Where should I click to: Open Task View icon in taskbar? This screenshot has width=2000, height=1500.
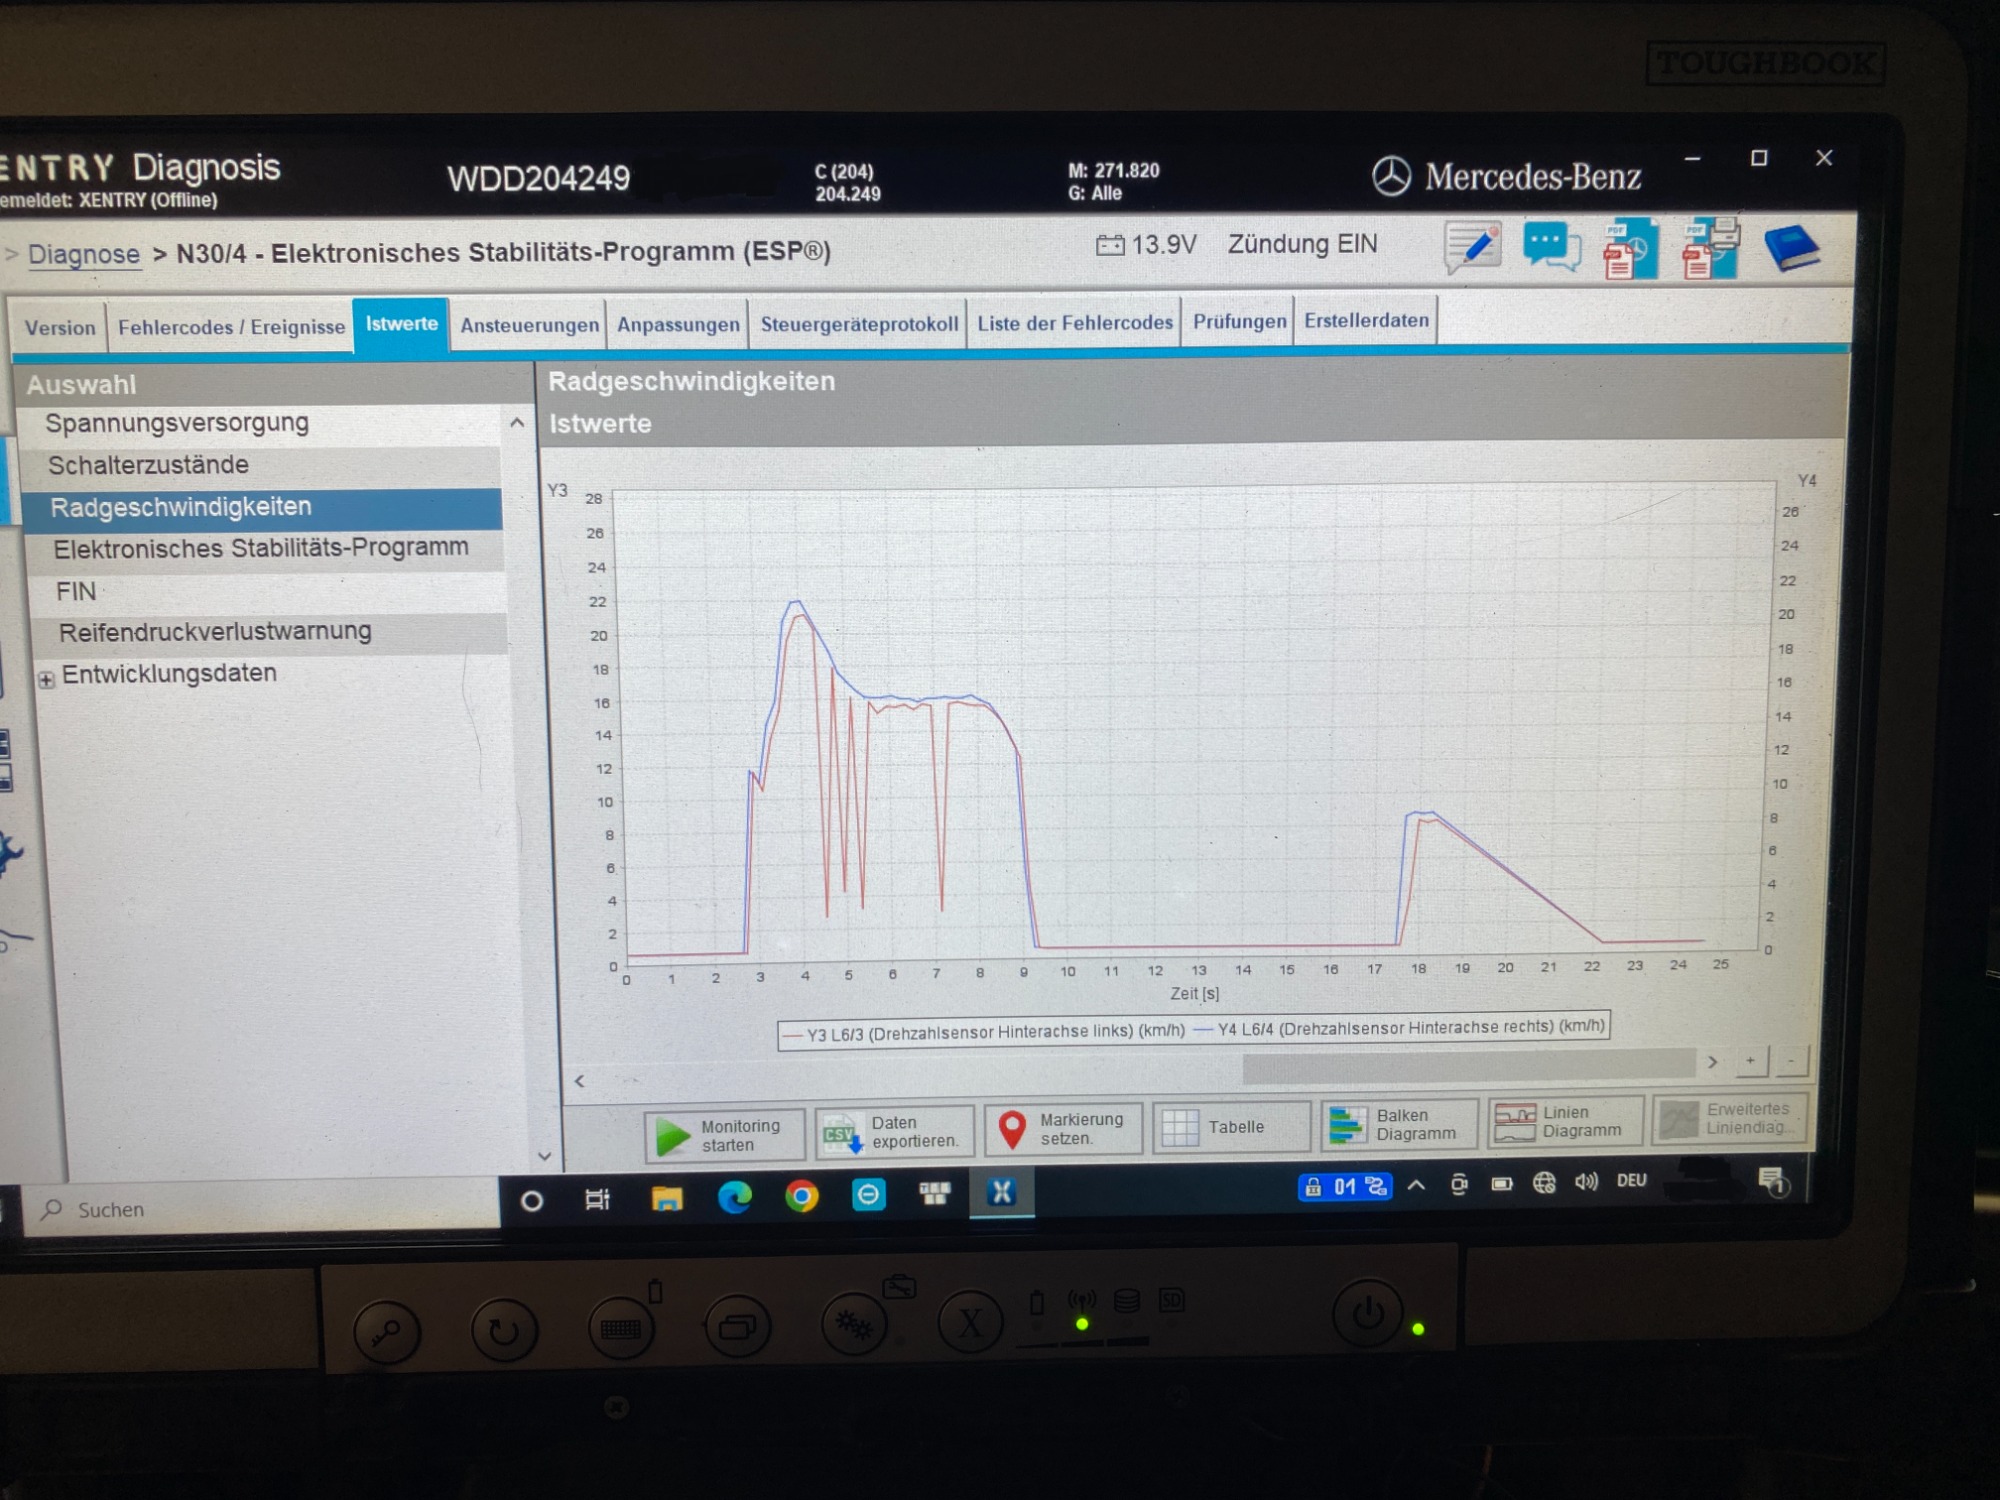(x=598, y=1199)
